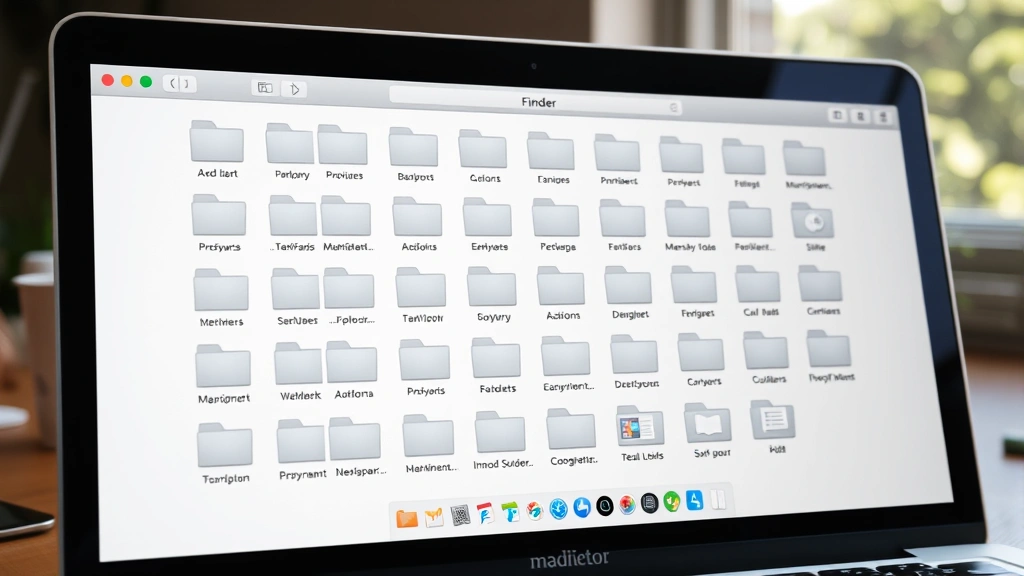This screenshot has height=576, width=1024.
Task: Switch to list view with the middle view button
Action: point(860,115)
